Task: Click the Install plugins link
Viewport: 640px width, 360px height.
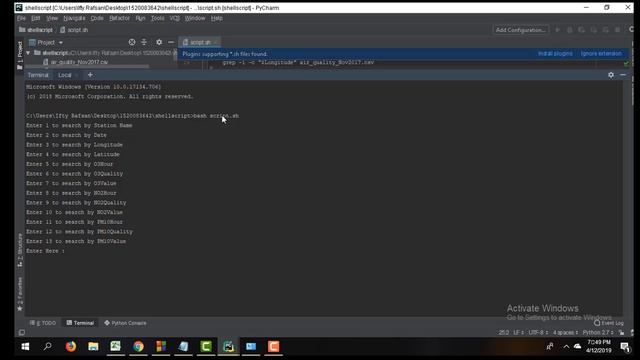Action: (x=555, y=54)
